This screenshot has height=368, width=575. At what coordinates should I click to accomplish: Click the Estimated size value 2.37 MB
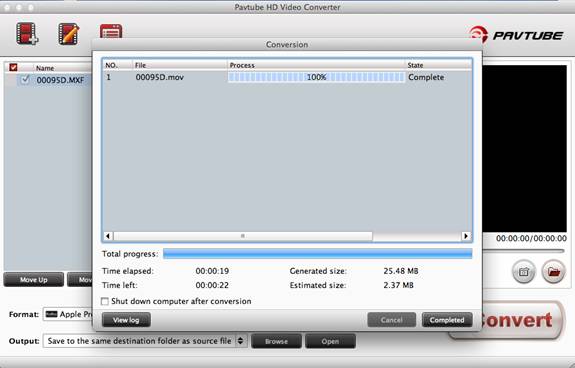(x=399, y=285)
